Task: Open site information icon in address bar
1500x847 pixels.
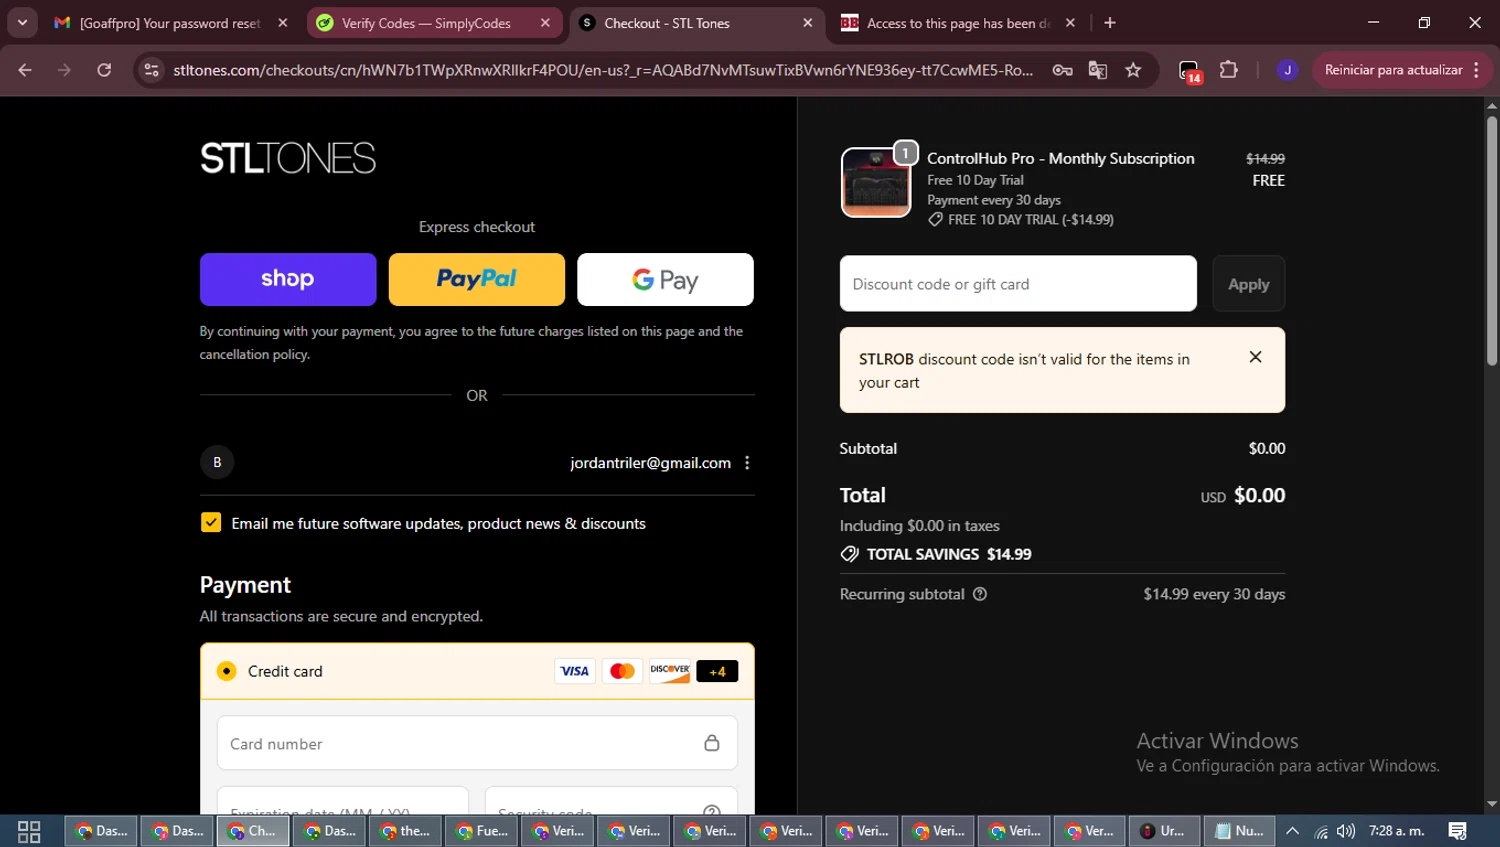Action: coord(151,70)
